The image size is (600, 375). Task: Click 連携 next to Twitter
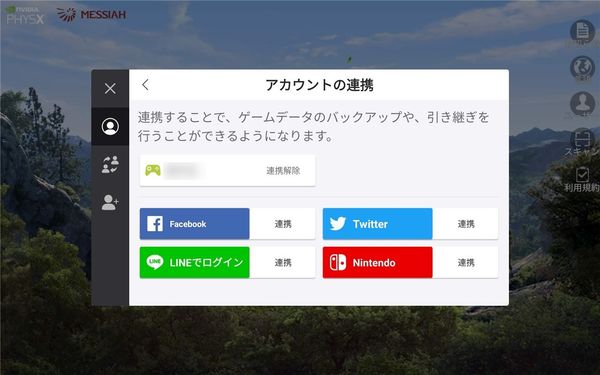point(466,224)
